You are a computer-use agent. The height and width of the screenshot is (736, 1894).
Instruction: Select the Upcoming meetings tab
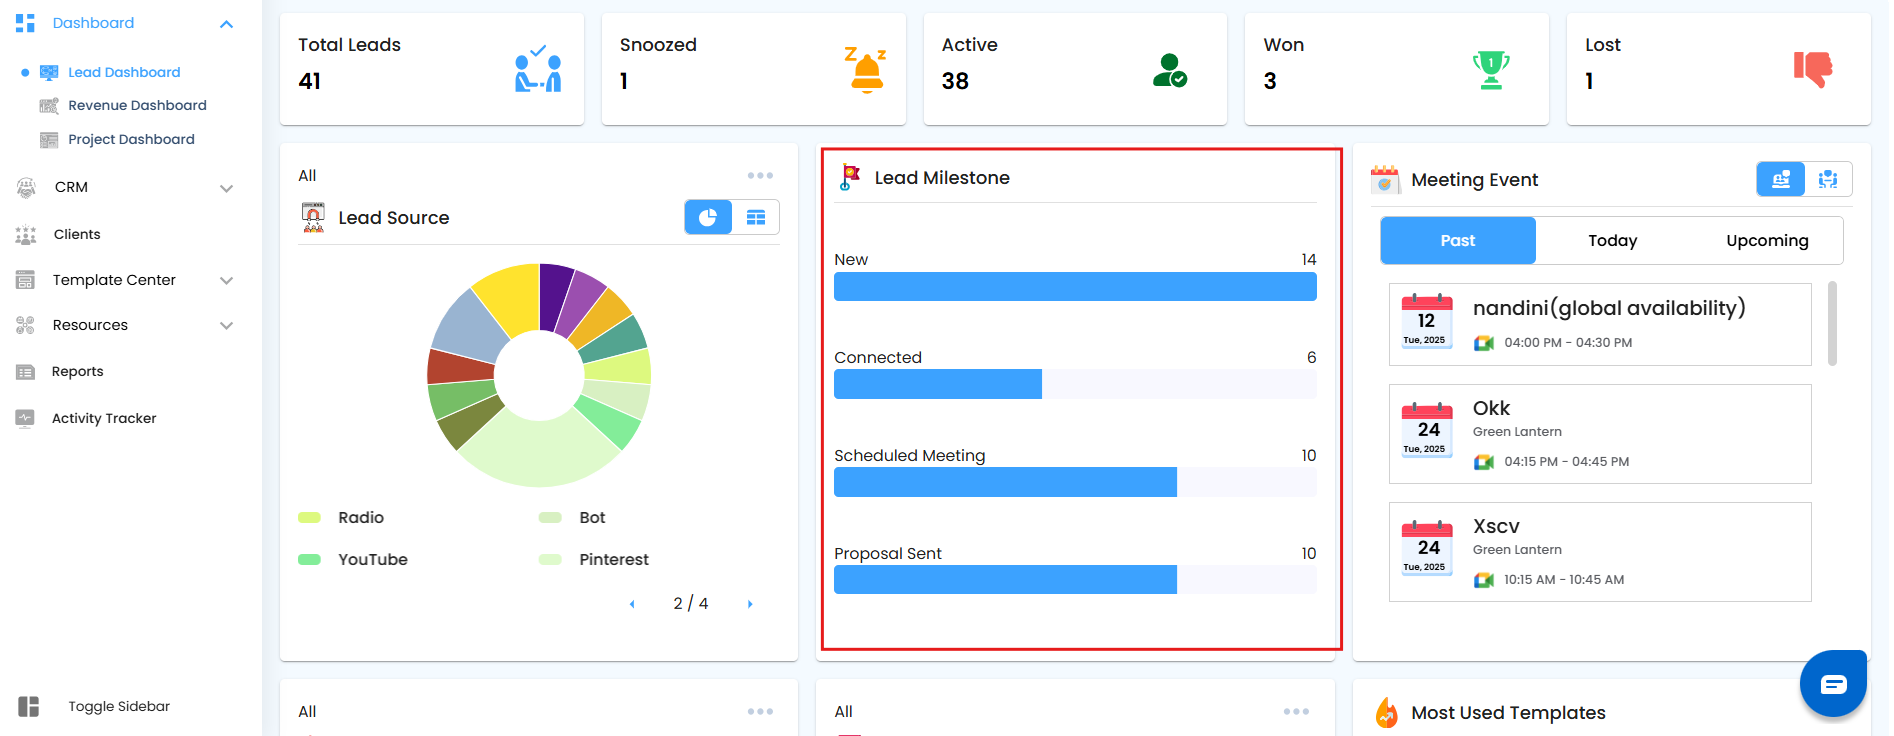click(1766, 241)
